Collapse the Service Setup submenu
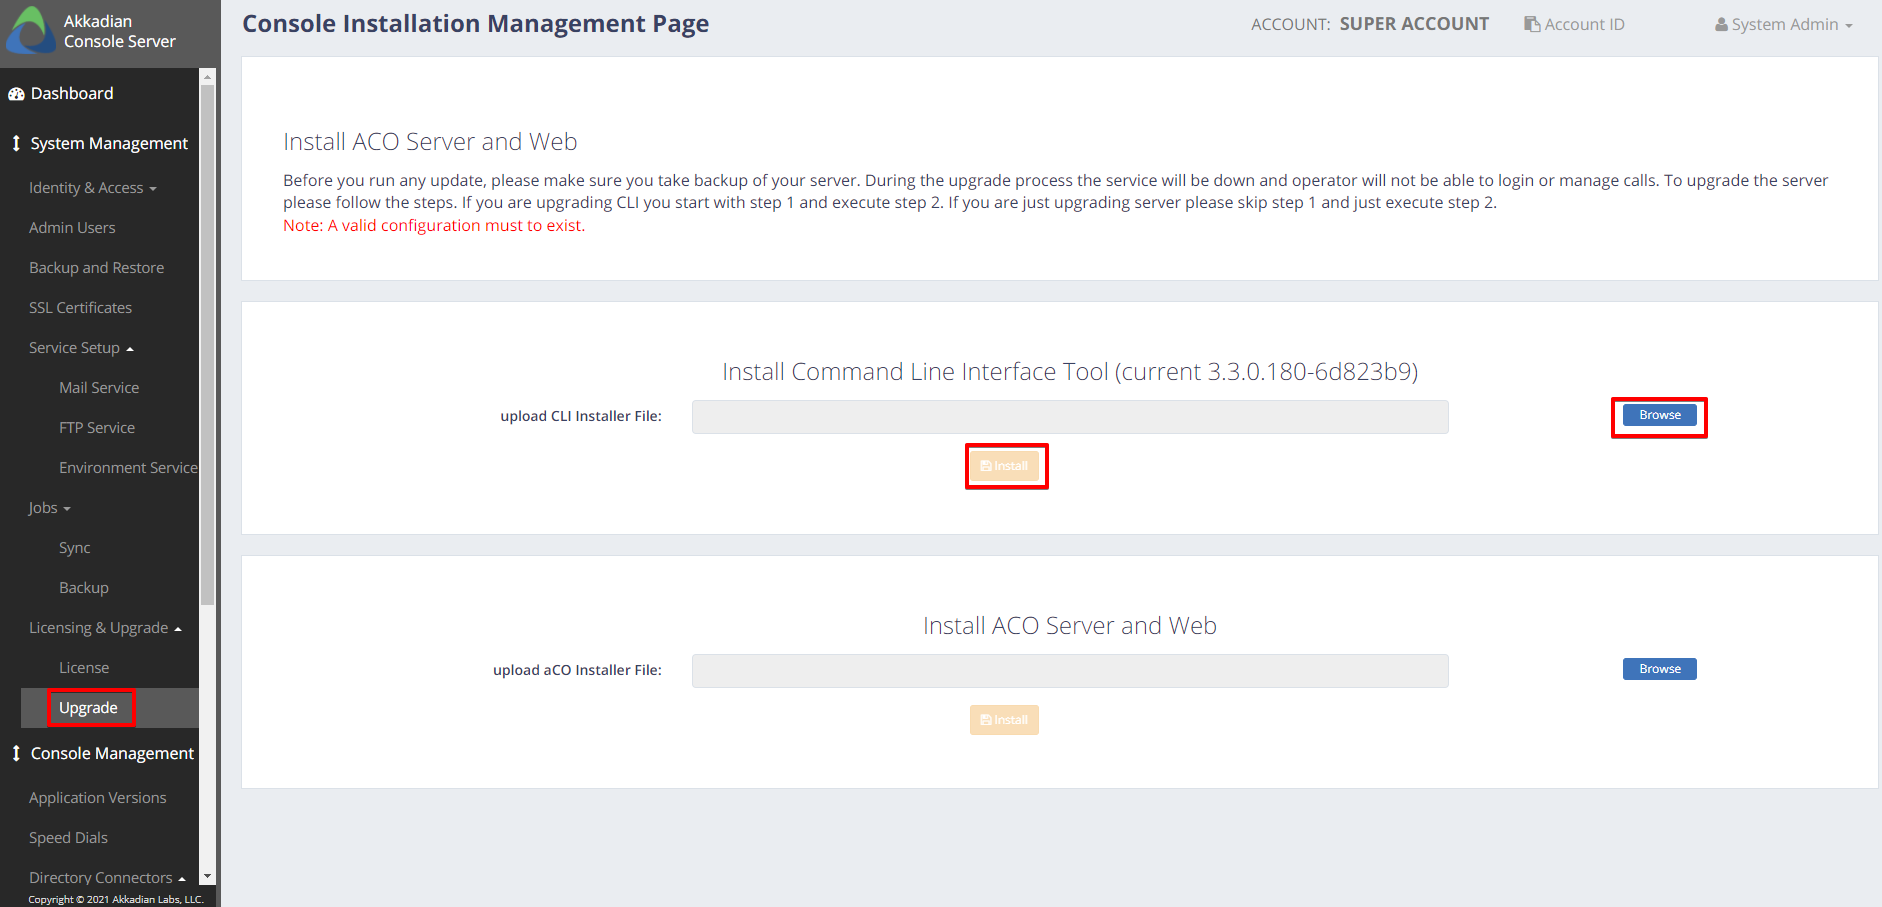Viewport: 1882px width, 907px height. click(81, 348)
